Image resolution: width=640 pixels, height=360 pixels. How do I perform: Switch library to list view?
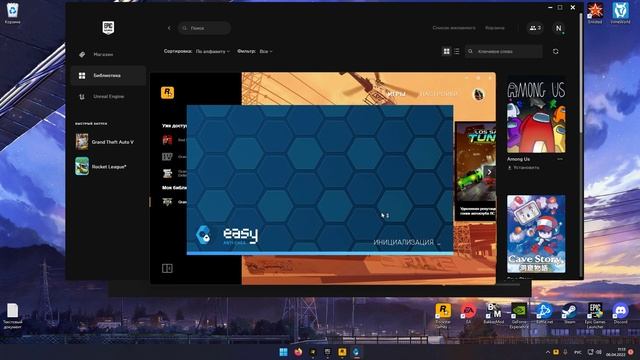pos(457,51)
